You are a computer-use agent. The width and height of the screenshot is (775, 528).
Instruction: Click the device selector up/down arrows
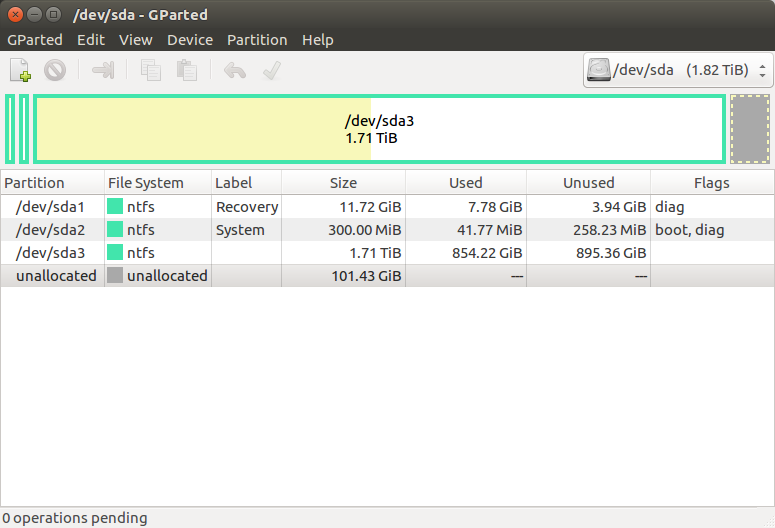763,71
